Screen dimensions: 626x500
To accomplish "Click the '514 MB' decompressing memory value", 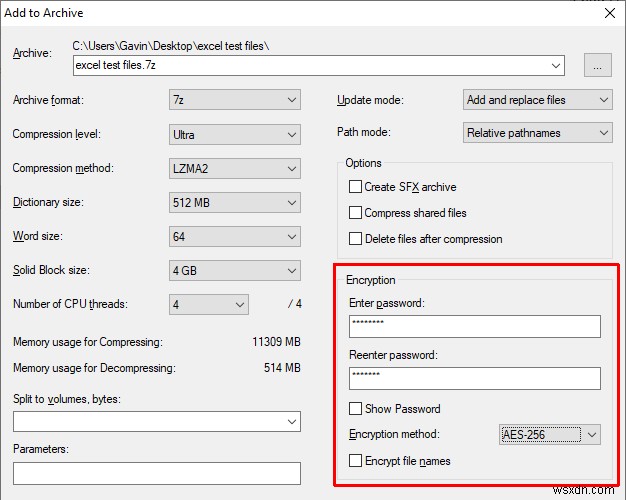I will (x=282, y=368).
